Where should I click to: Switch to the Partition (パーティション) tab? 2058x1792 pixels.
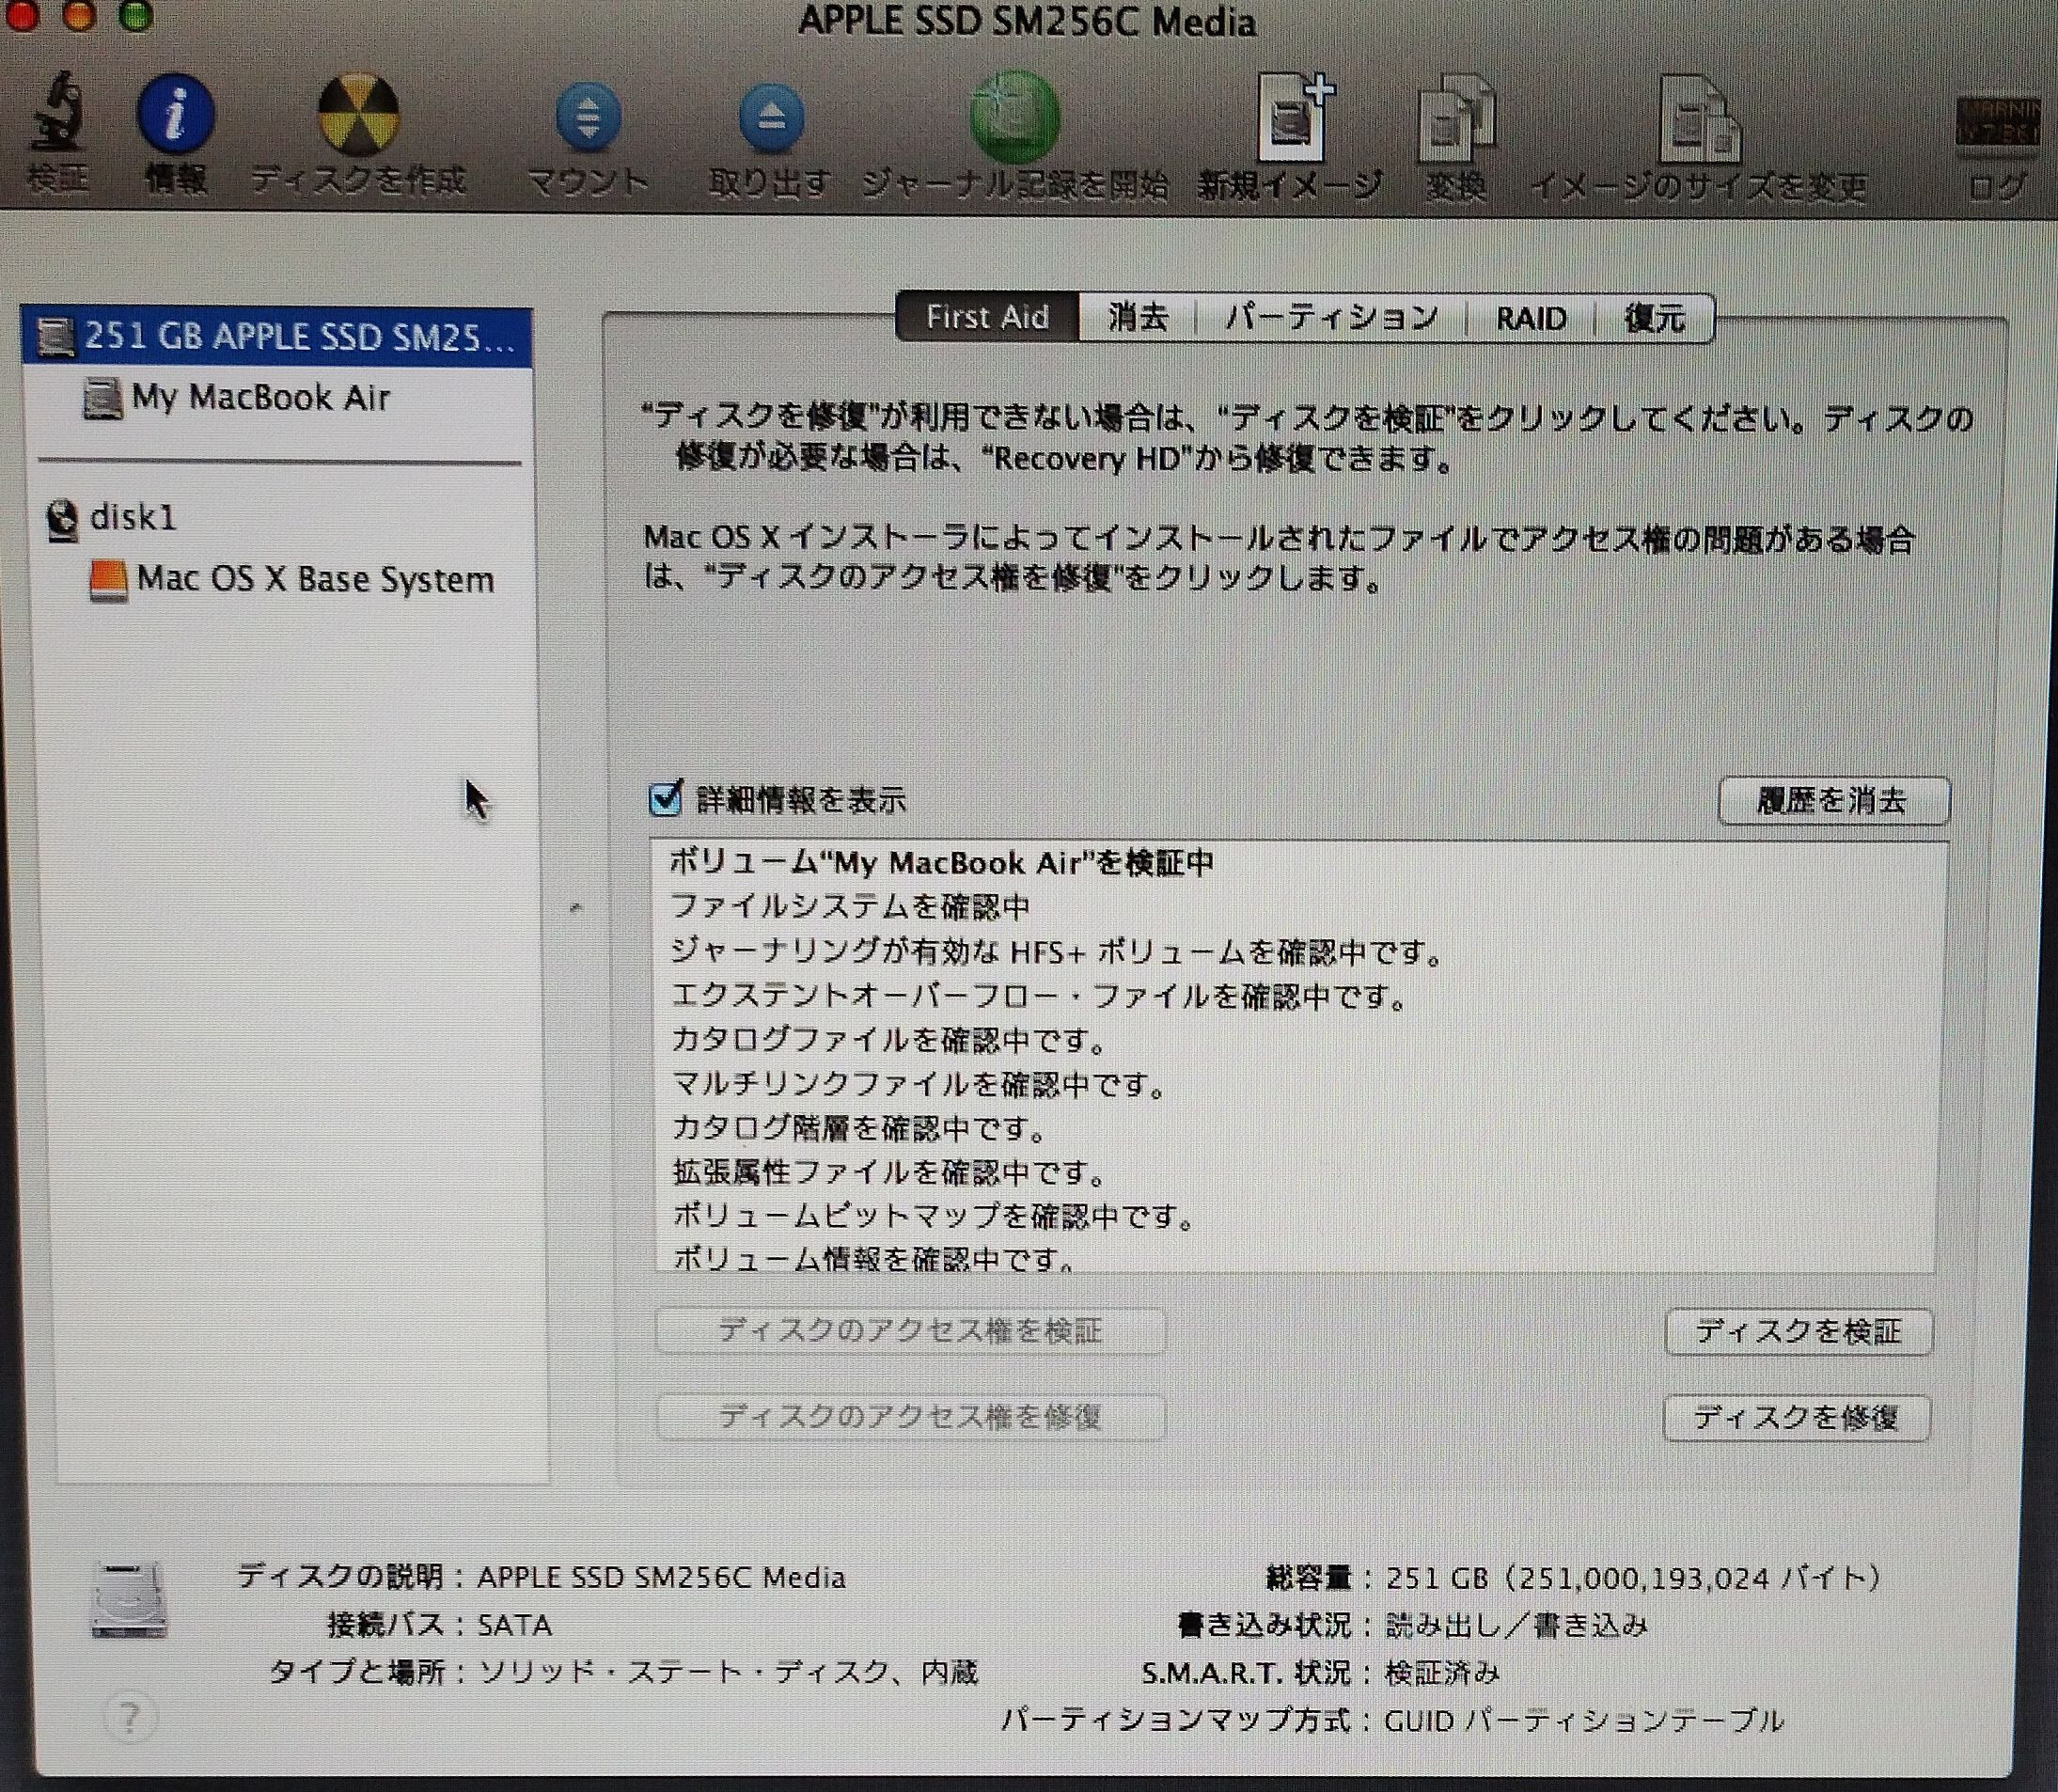[1331, 318]
